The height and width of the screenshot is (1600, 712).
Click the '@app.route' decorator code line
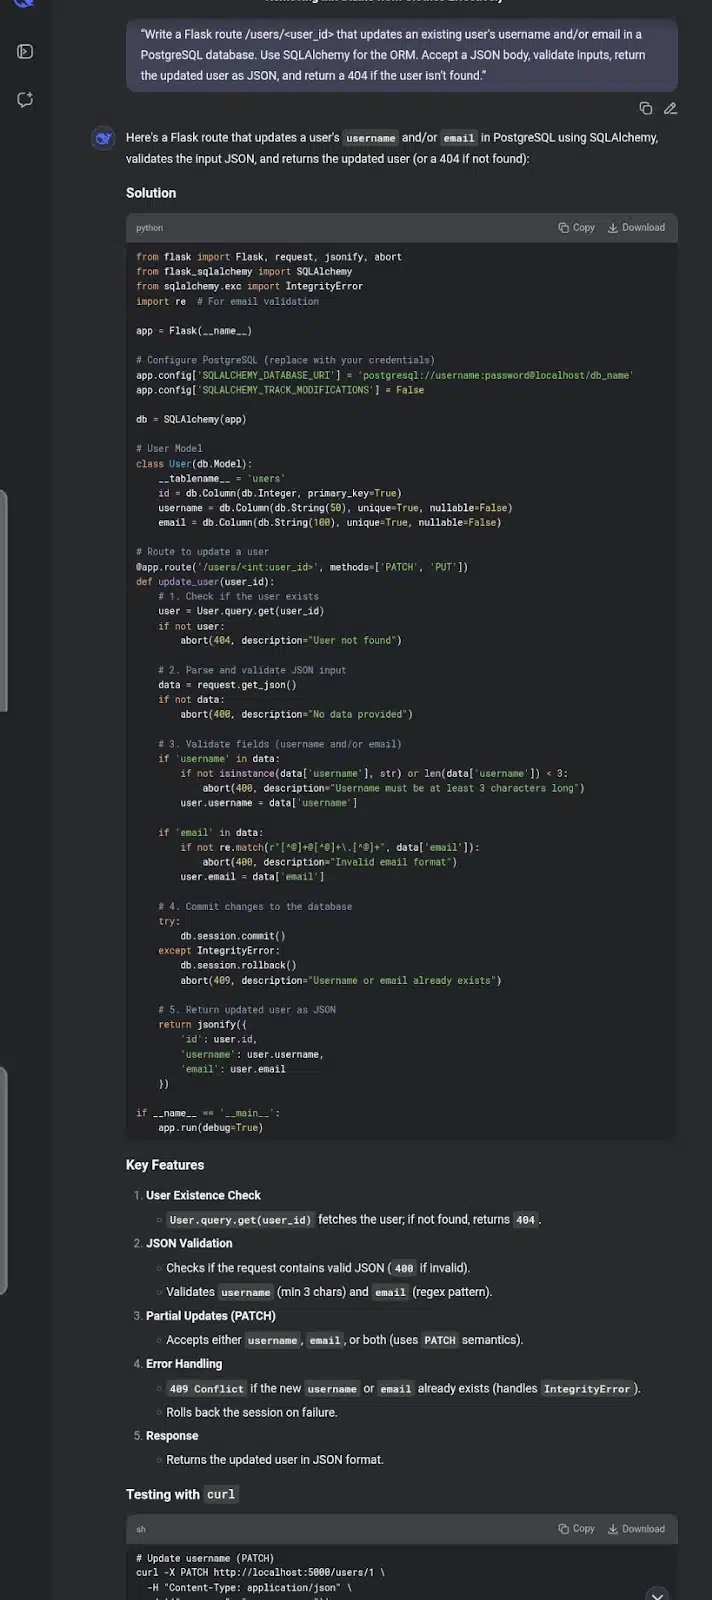[x=302, y=567]
